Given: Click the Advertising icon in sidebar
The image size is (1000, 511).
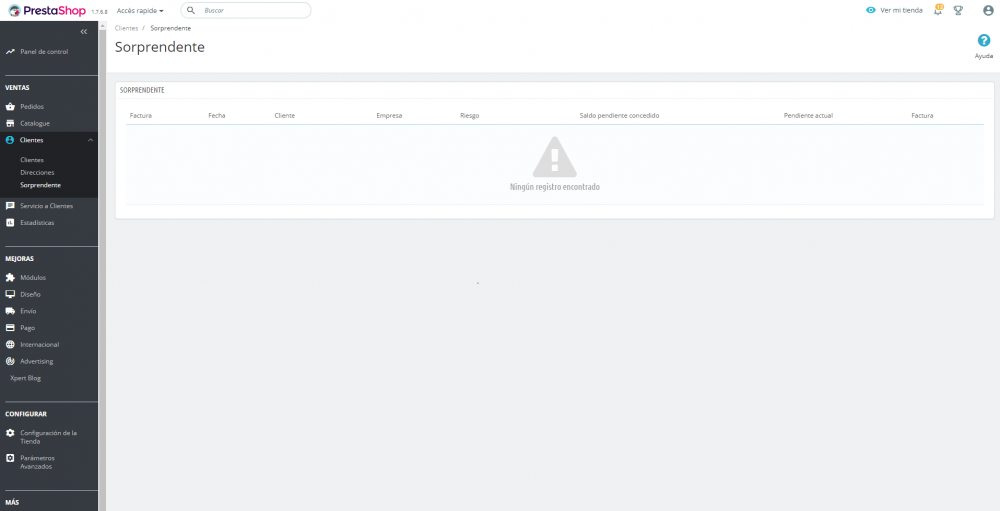Looking at the screenshot, I should point(10,361).
